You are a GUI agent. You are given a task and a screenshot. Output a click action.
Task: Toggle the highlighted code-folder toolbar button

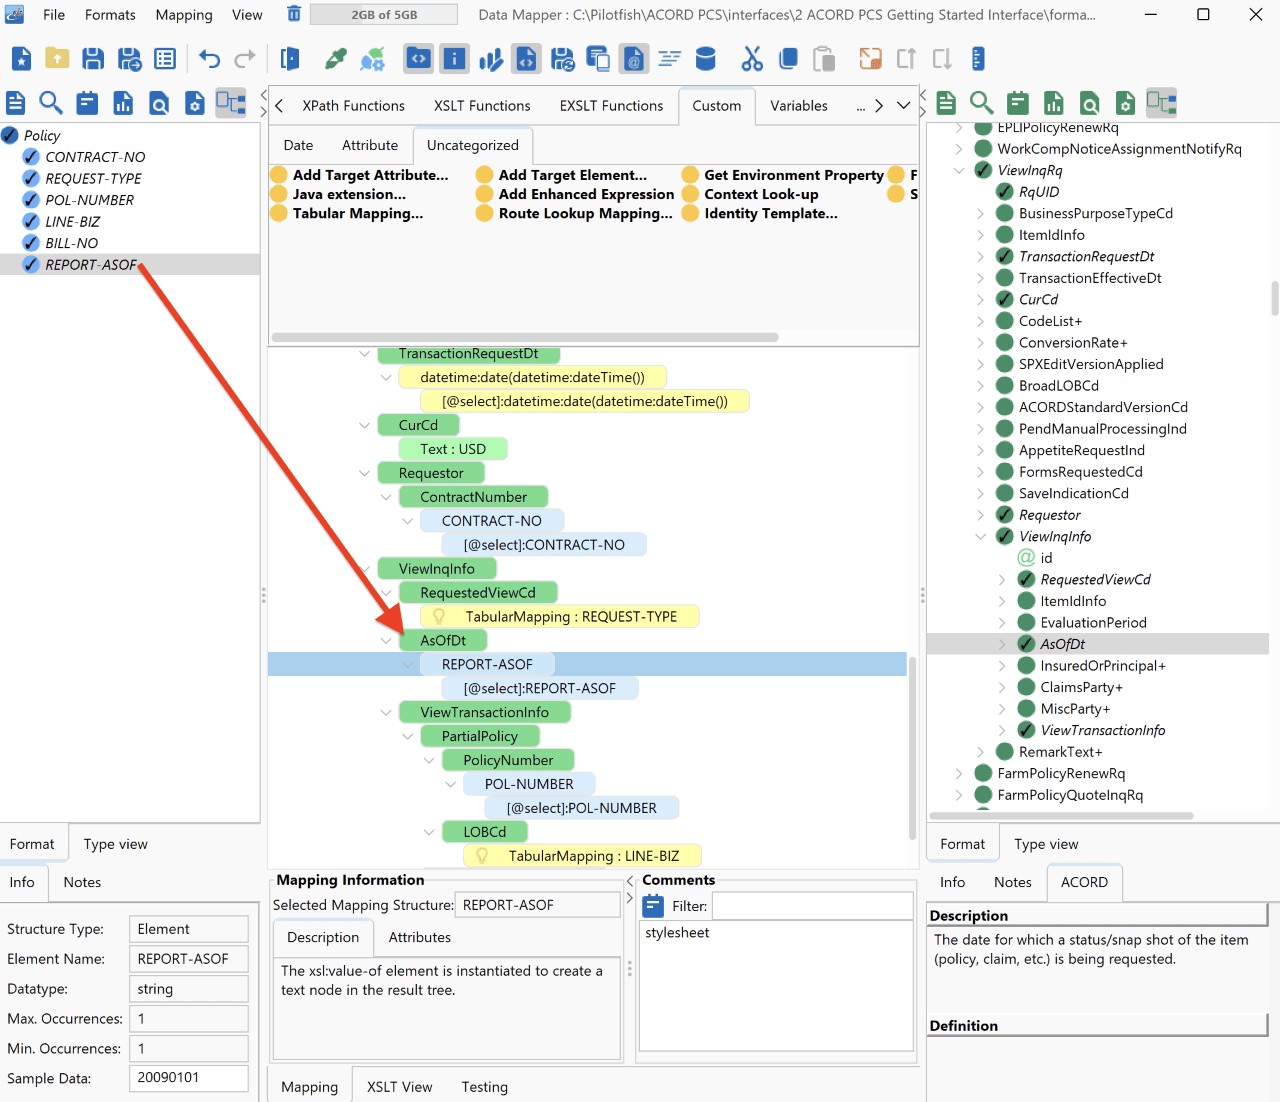(418, 59)
